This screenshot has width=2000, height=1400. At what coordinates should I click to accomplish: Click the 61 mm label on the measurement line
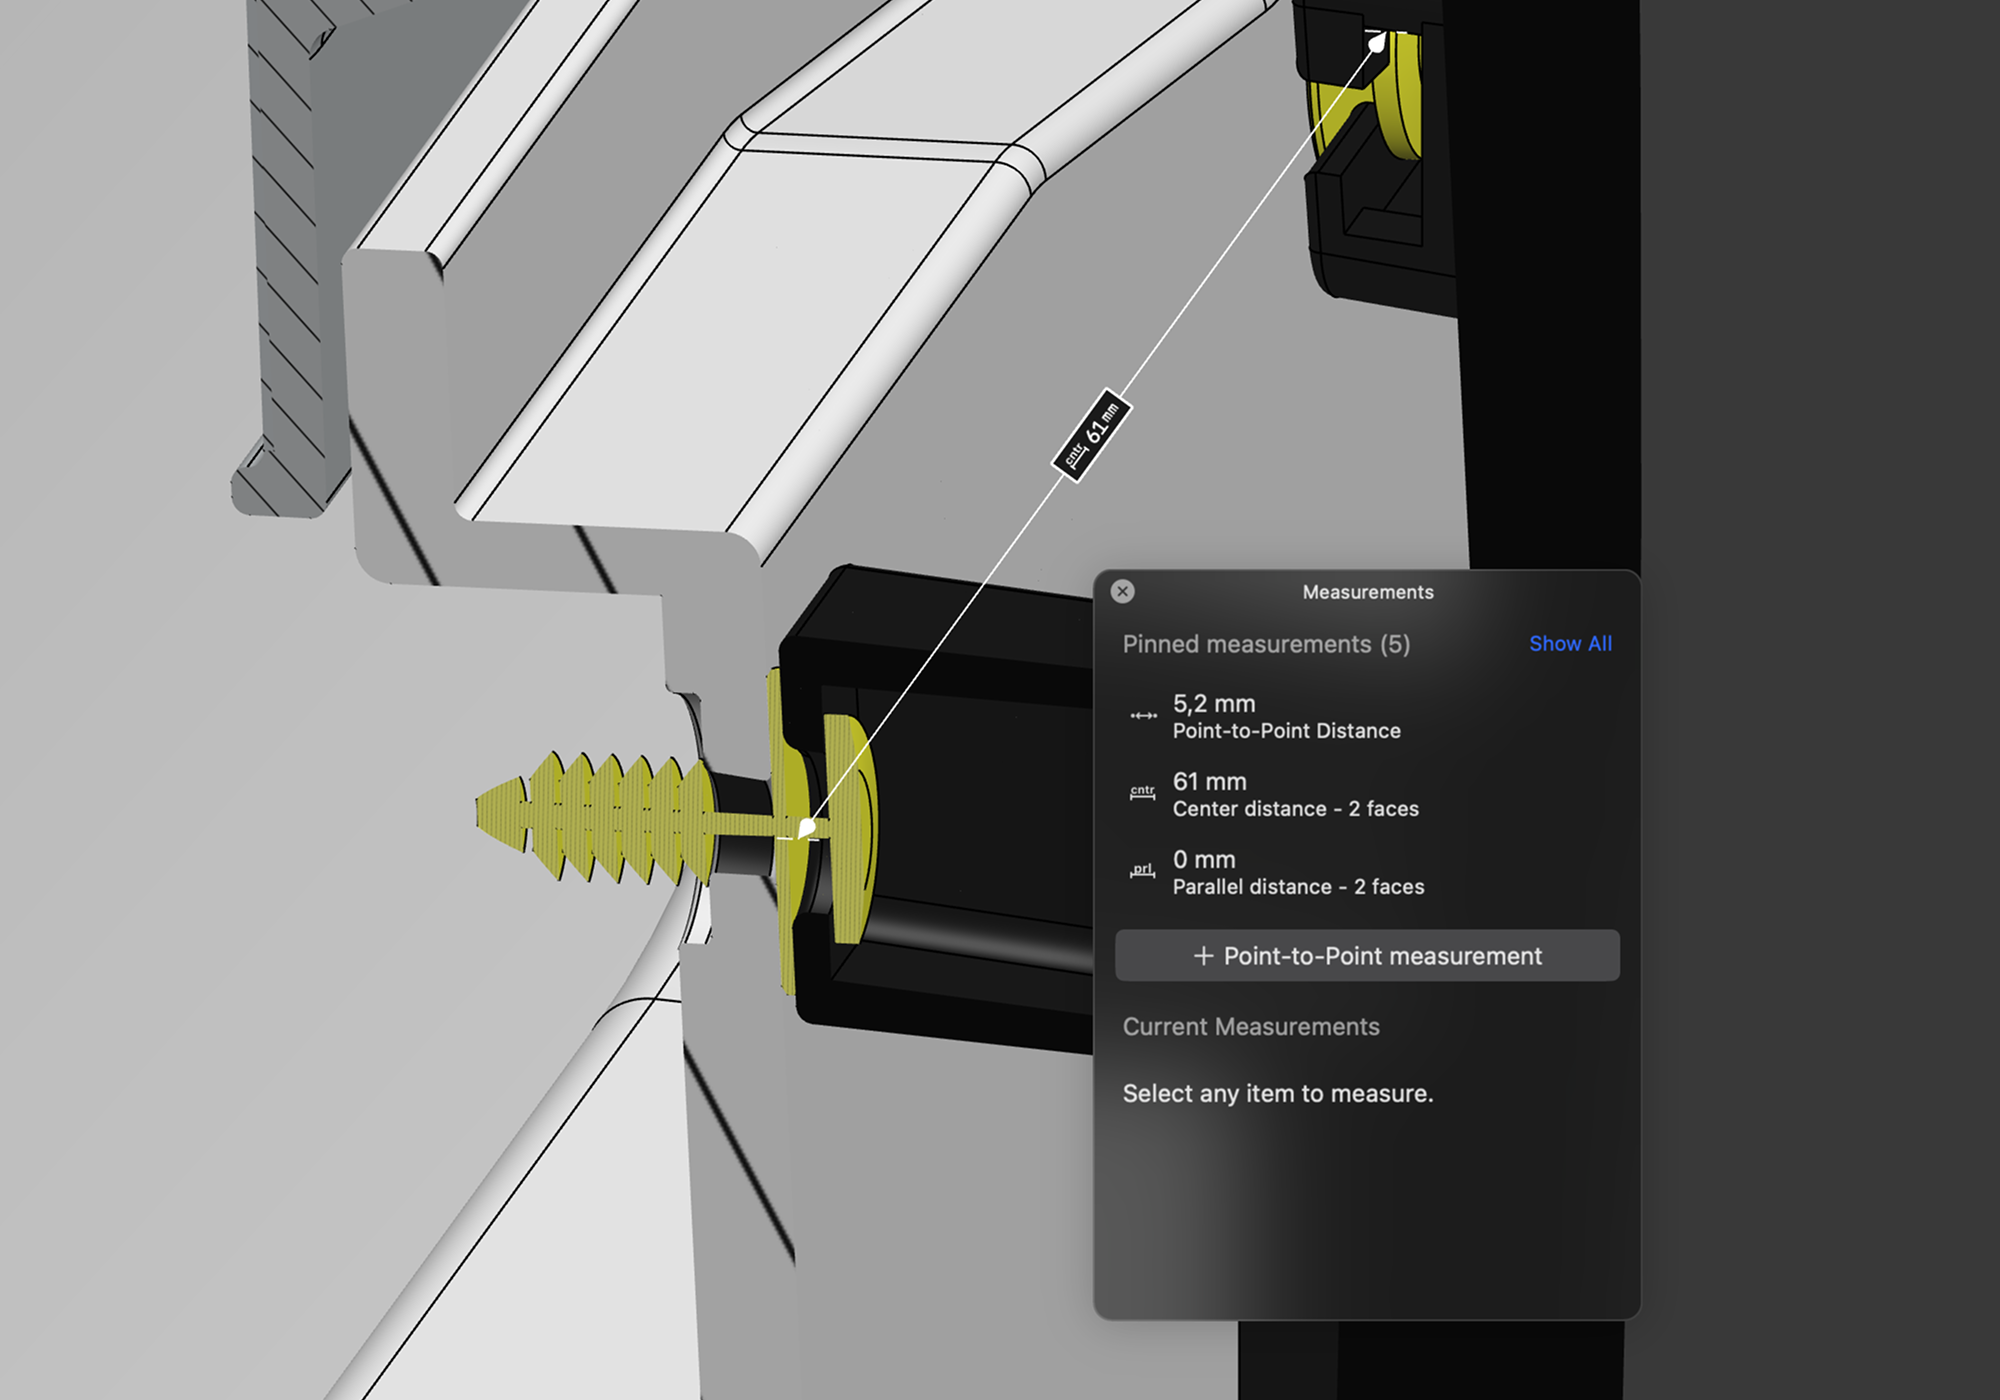1091,435
